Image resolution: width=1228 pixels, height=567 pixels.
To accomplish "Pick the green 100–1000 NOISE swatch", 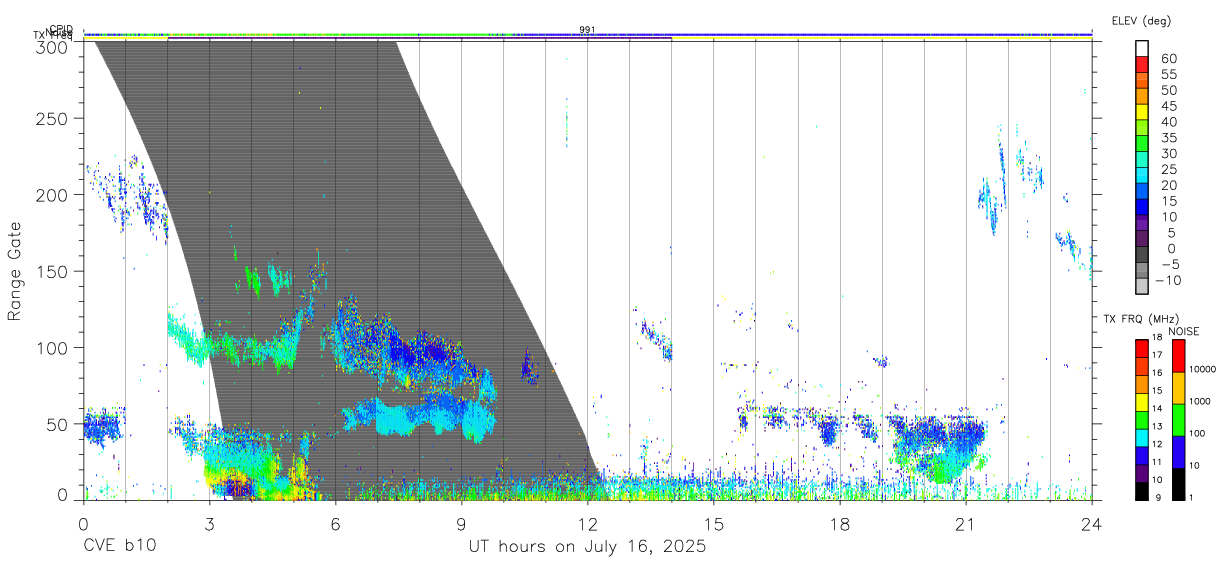I will click(x=1178, y=419).
